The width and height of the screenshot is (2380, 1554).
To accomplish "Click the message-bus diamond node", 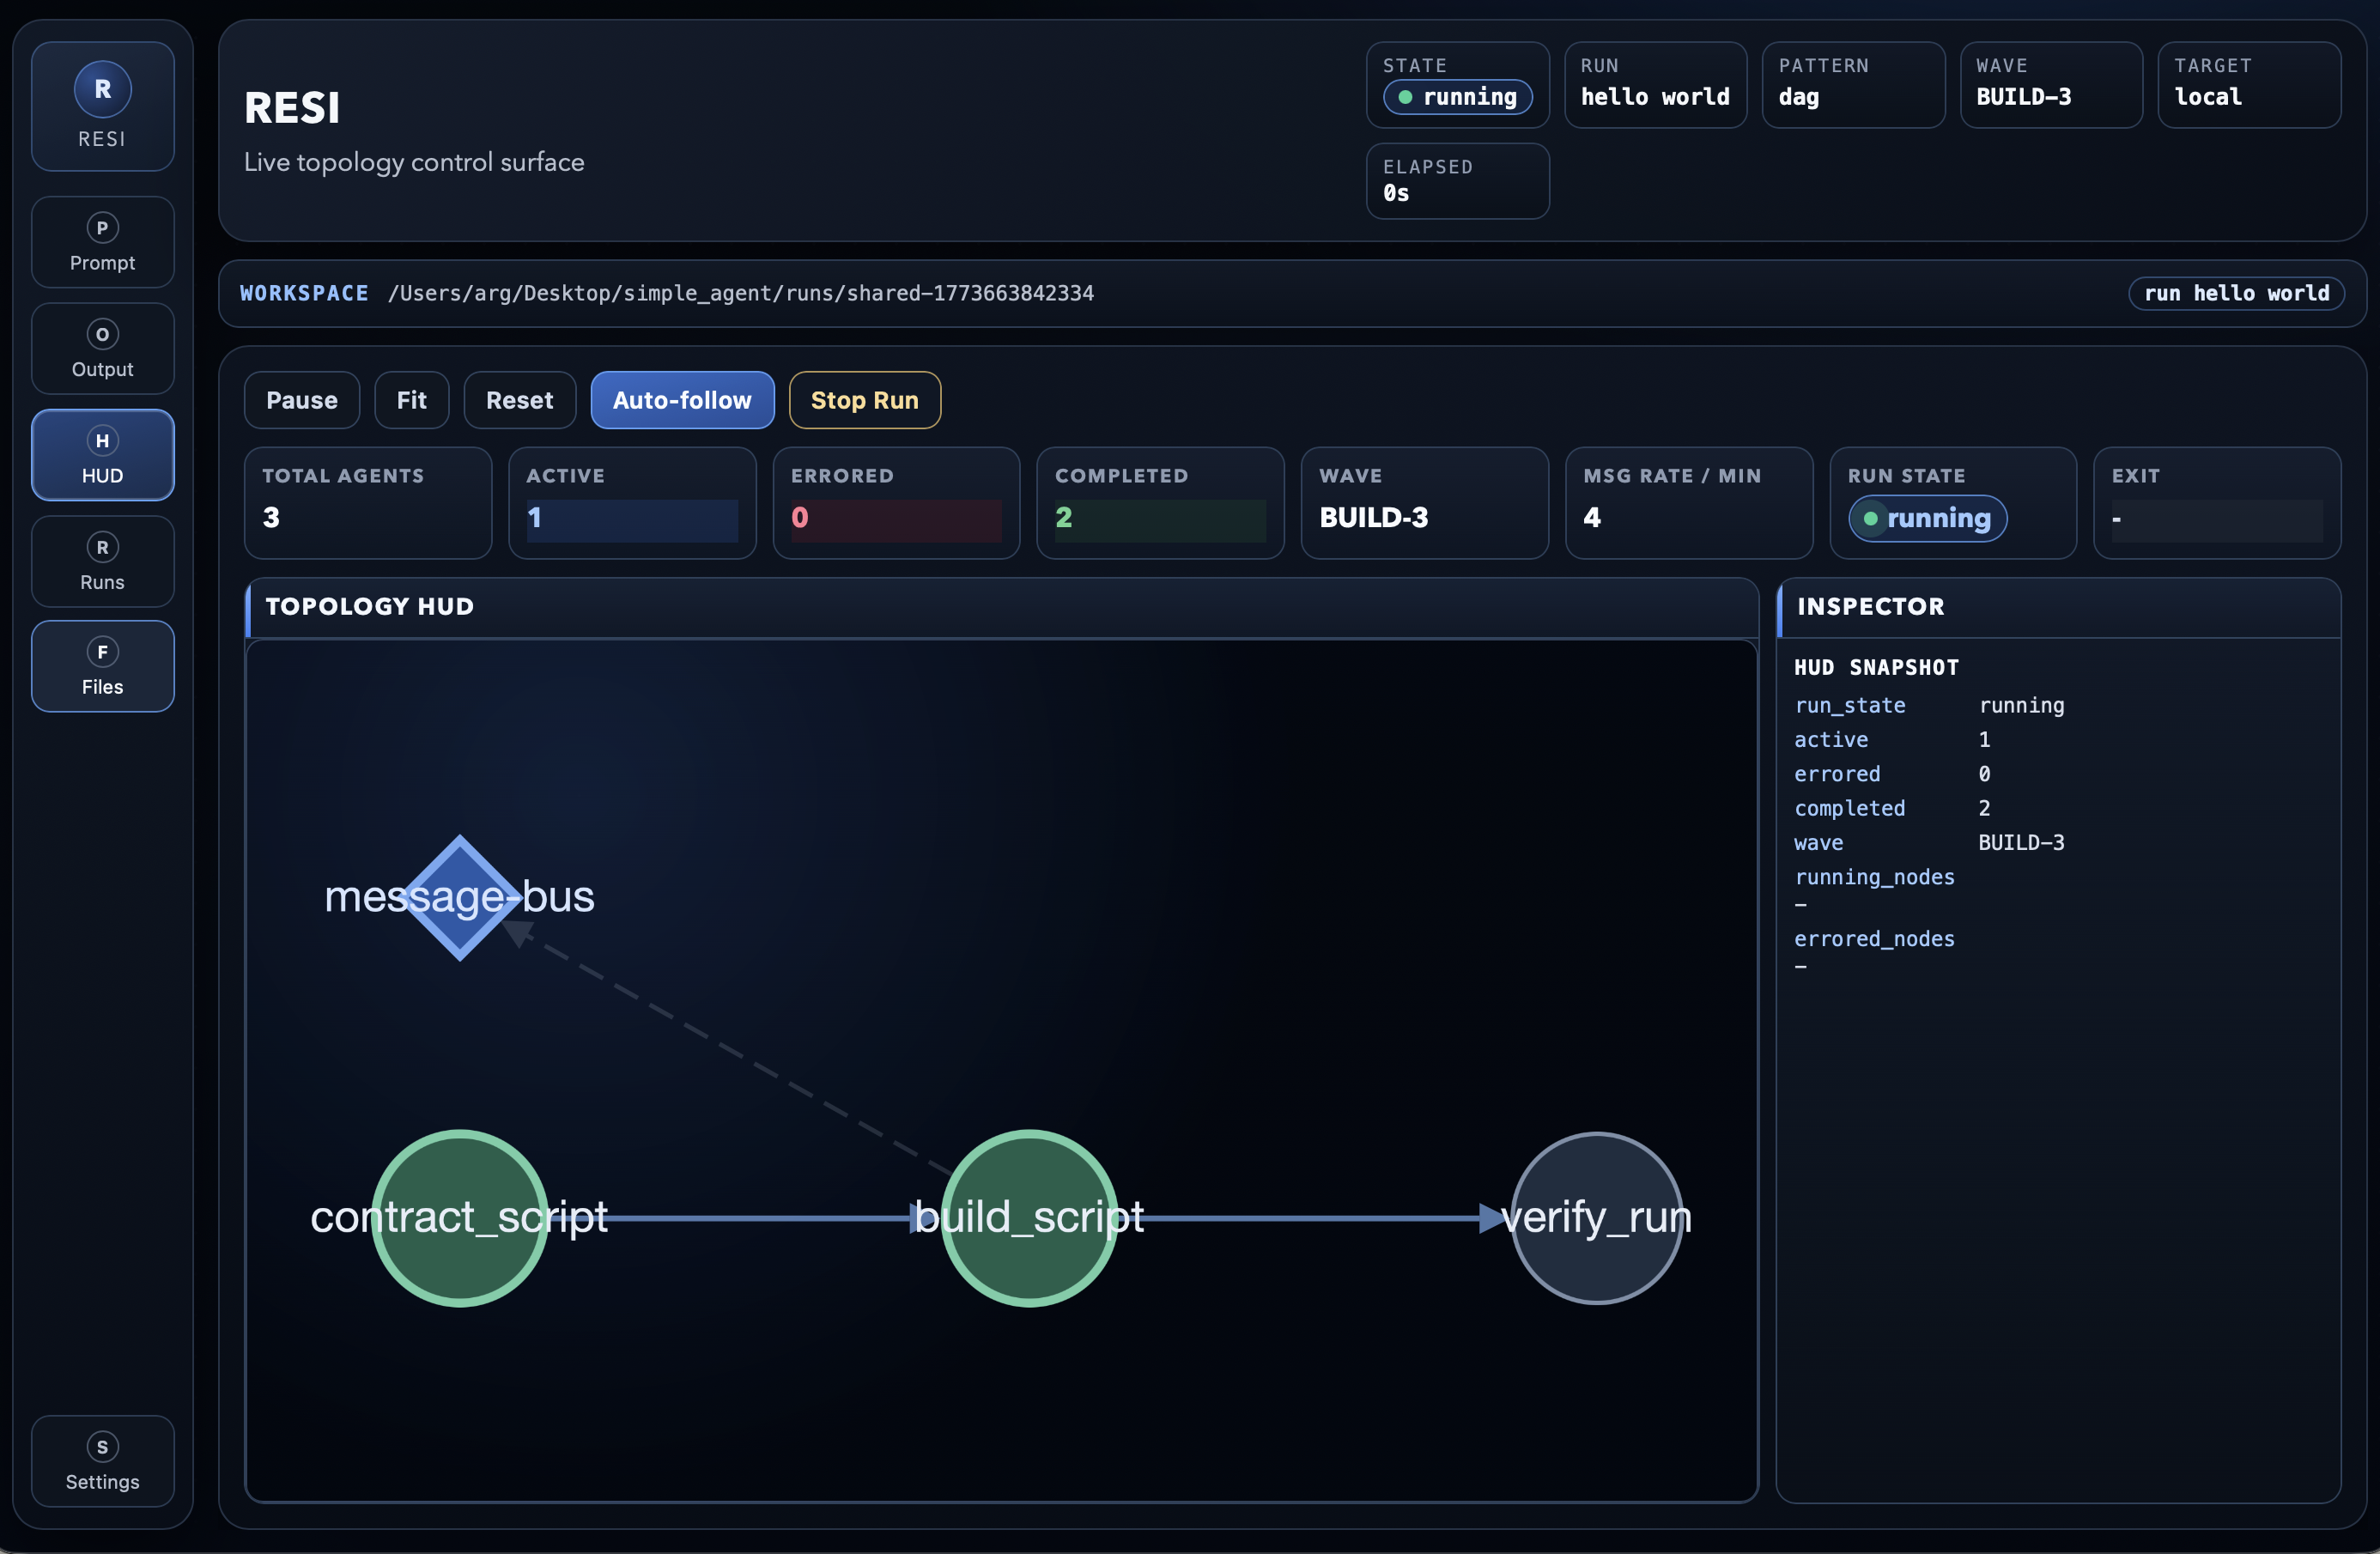I will click(459, 897).
